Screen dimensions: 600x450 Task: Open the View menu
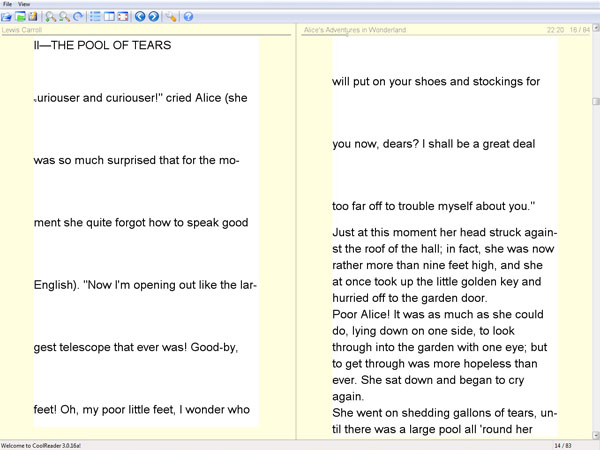pyautogui.click(x=24, y=4)
